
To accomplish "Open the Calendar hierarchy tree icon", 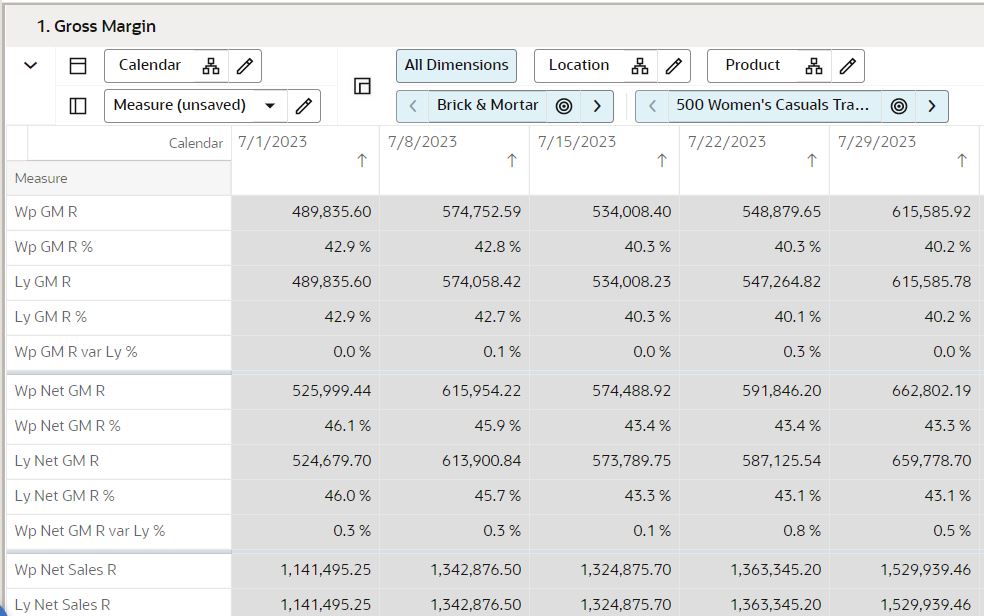I will coord(210,65).
